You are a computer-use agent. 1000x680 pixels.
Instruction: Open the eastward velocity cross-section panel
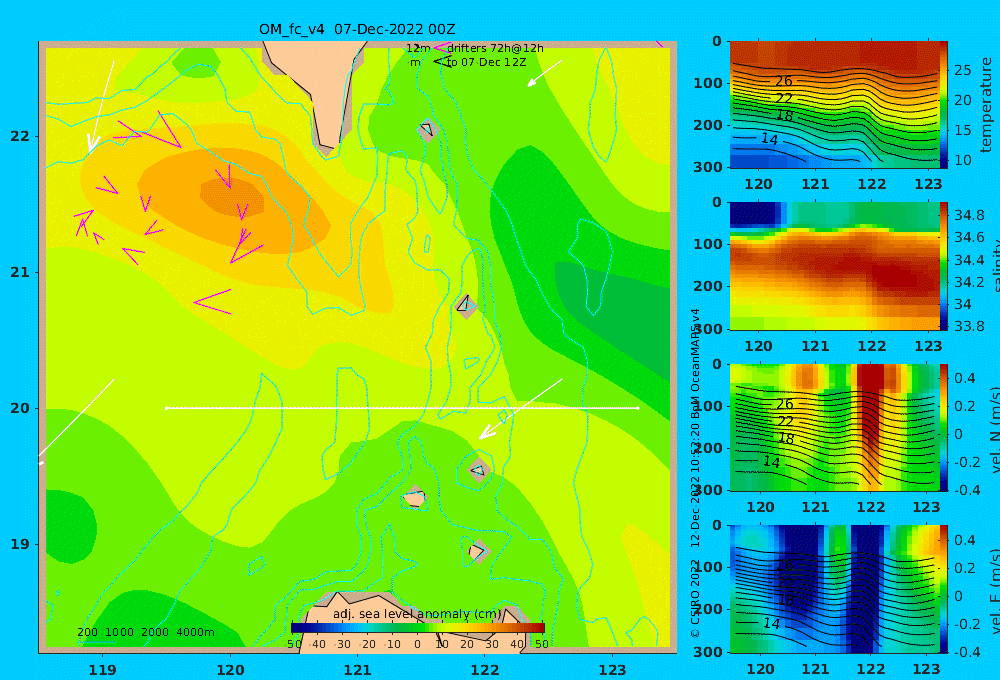(835, 589)
